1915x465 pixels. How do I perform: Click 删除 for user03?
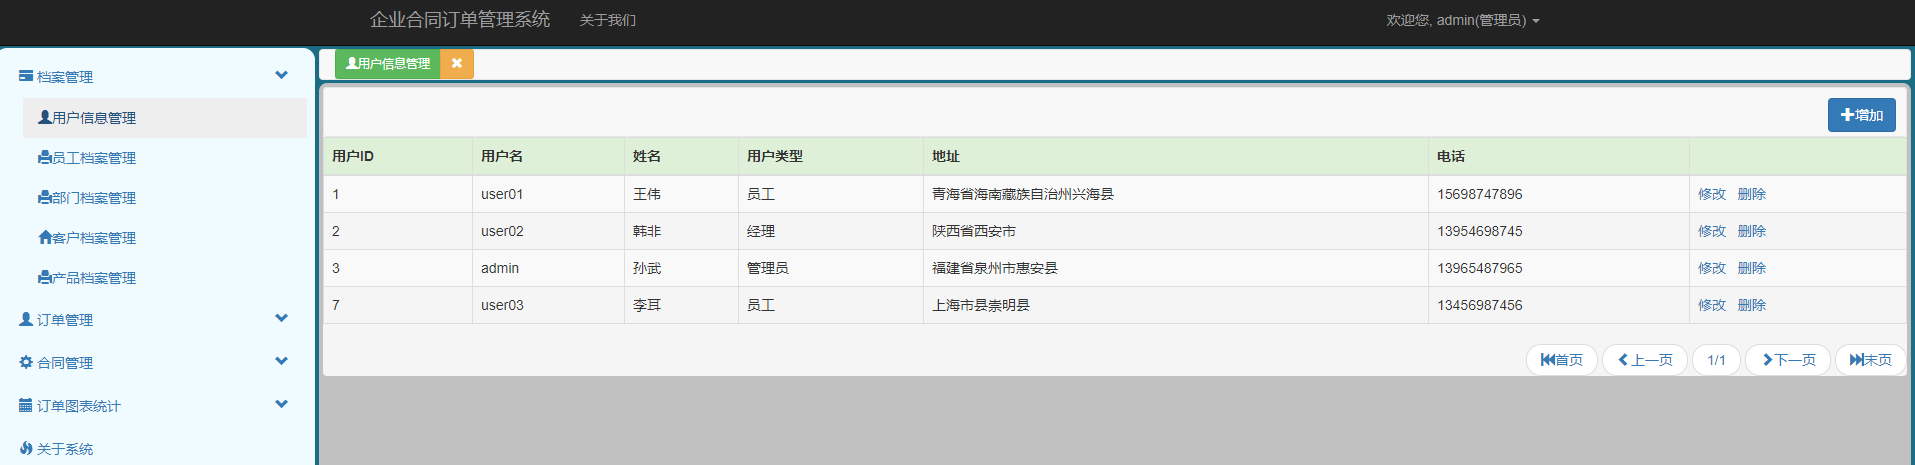click(1751, 305)
